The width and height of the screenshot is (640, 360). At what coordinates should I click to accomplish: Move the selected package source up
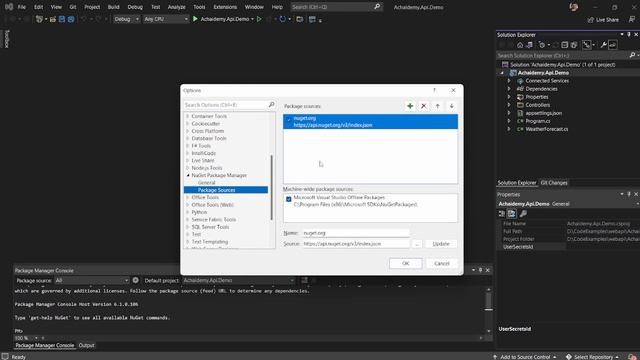438,106
